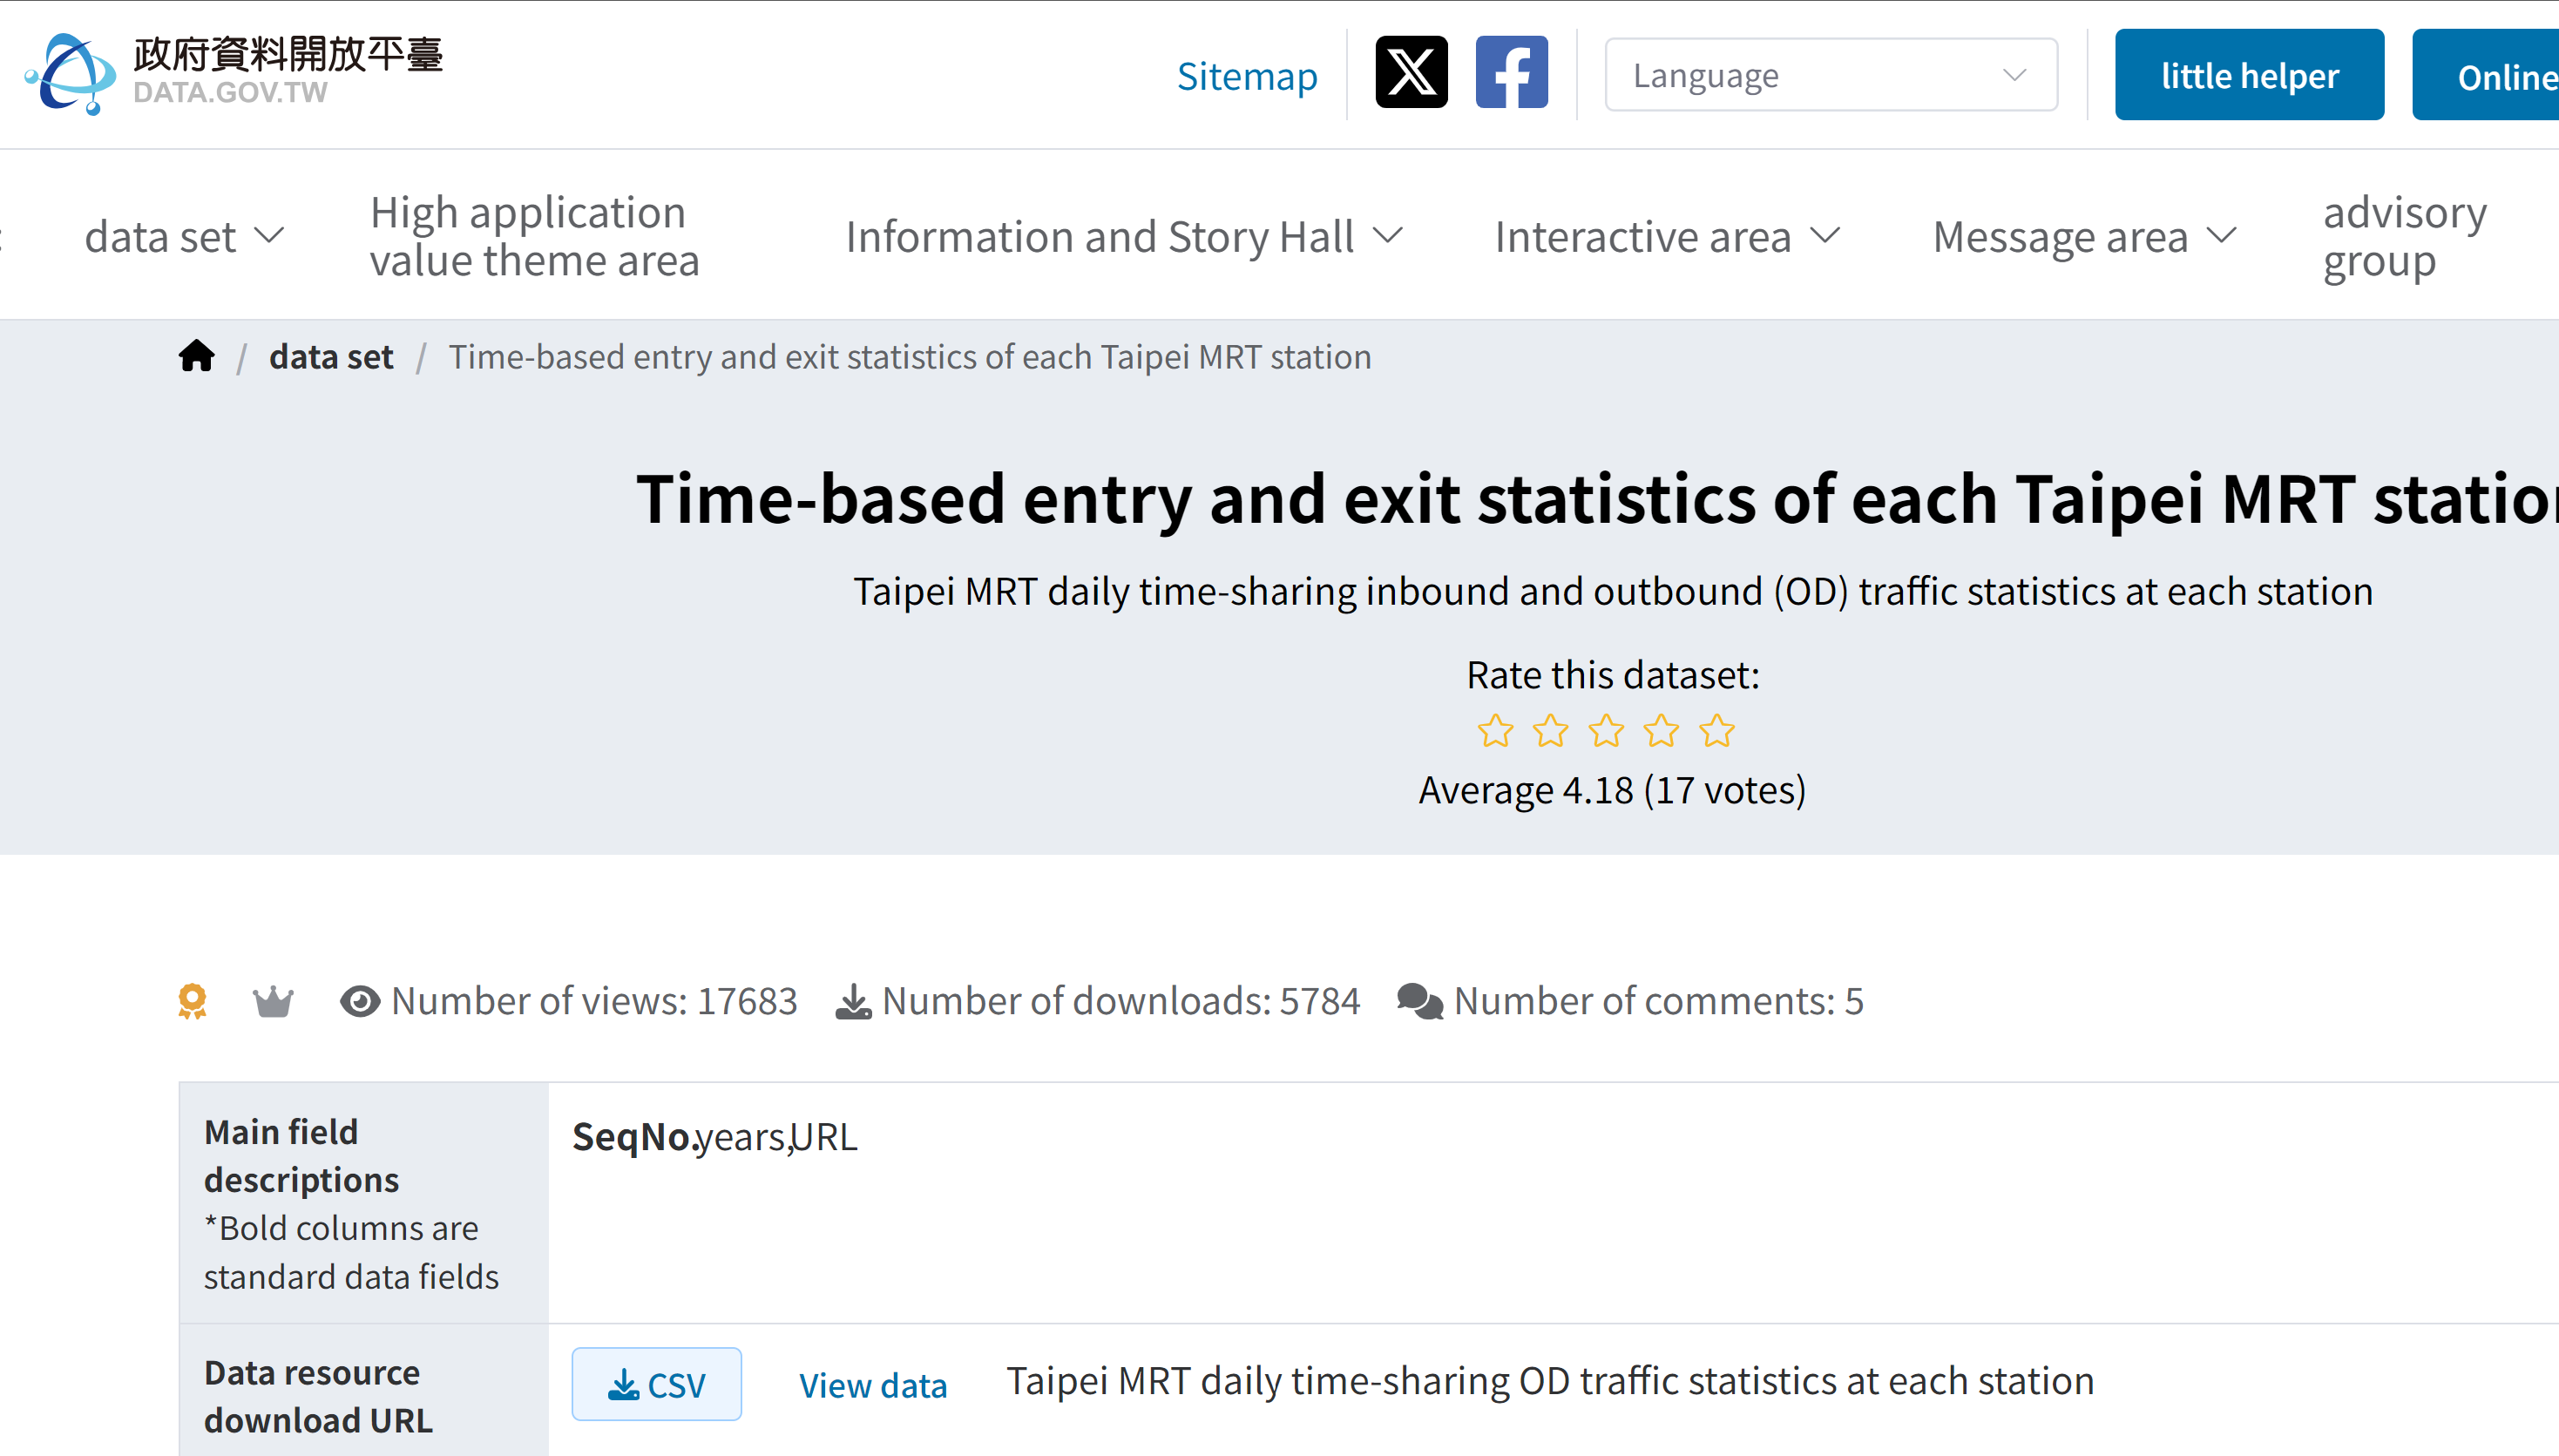Viewport: 2559px width, 1456px height.
Task: Click the gold award badge icon
Action: (x=192, y=1001)
